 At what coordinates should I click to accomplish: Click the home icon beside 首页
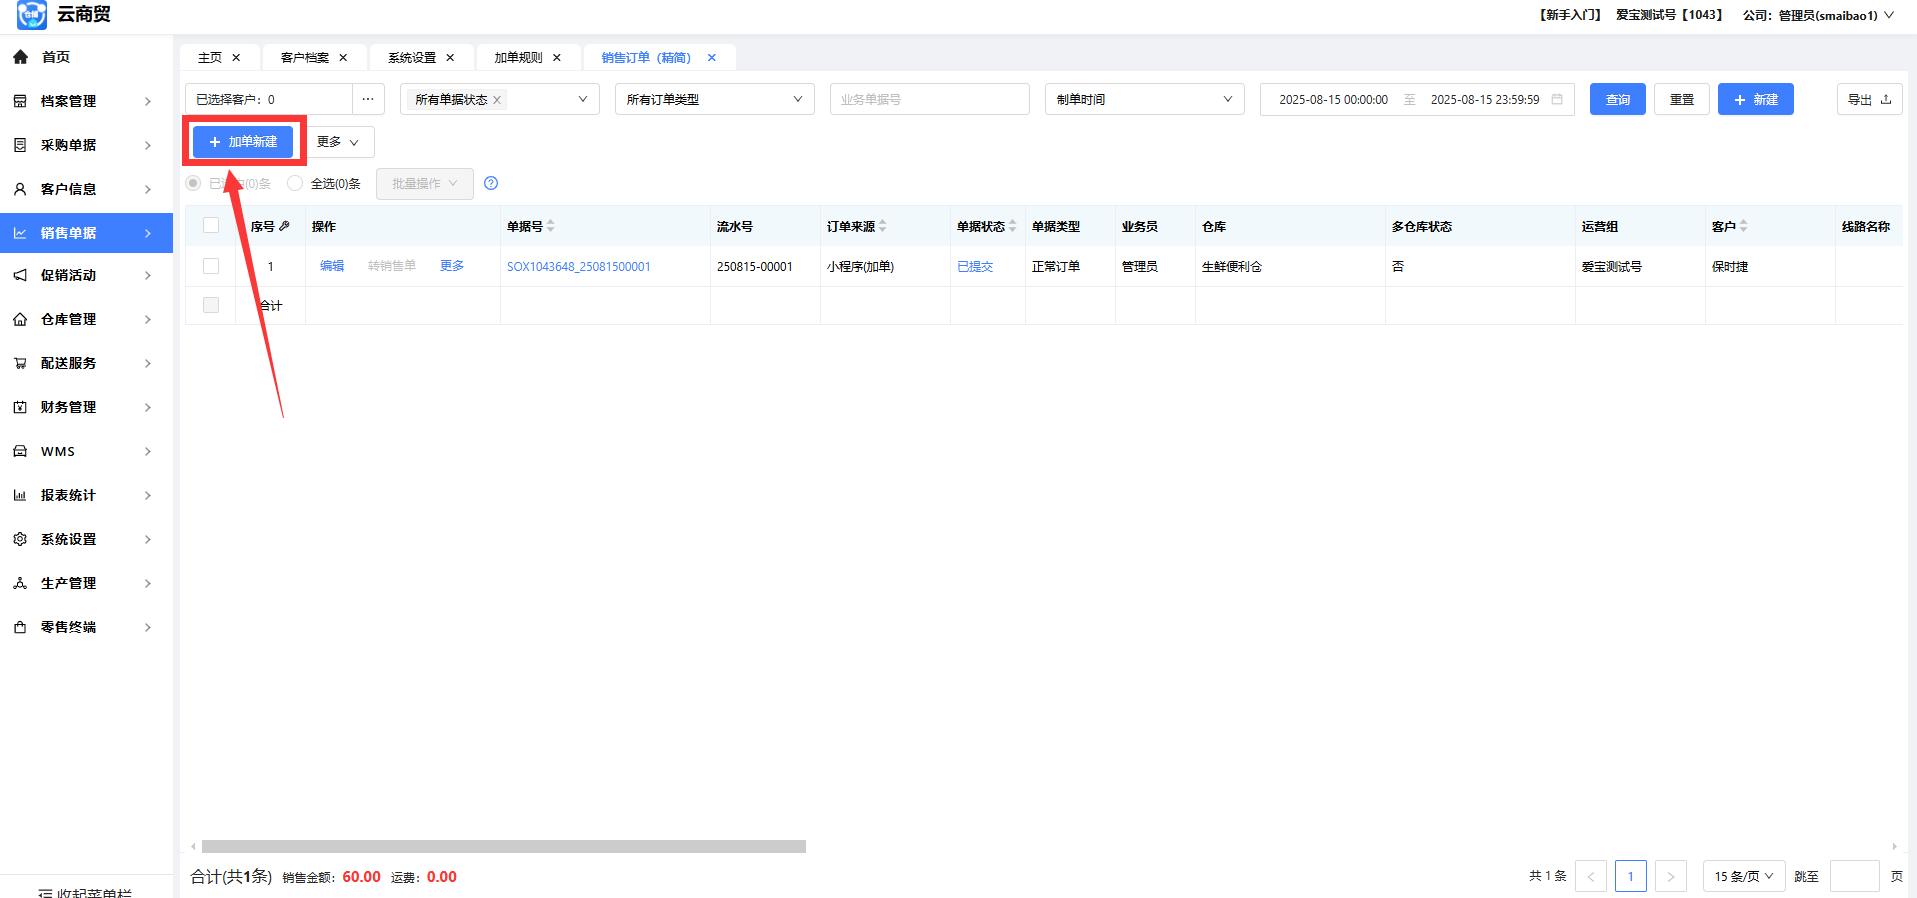tap(20, 57)
